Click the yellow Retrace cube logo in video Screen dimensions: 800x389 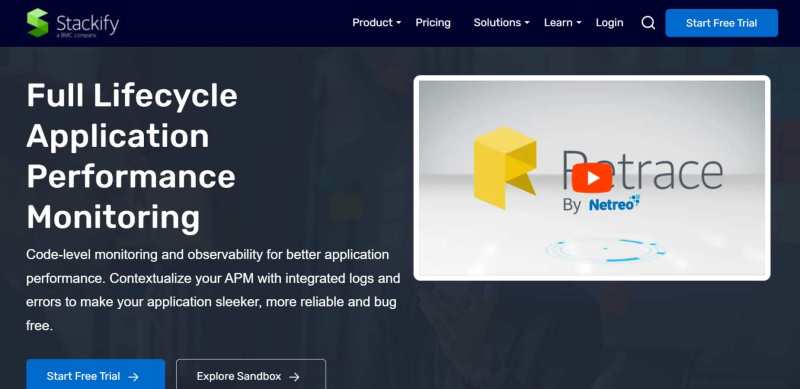505,167
